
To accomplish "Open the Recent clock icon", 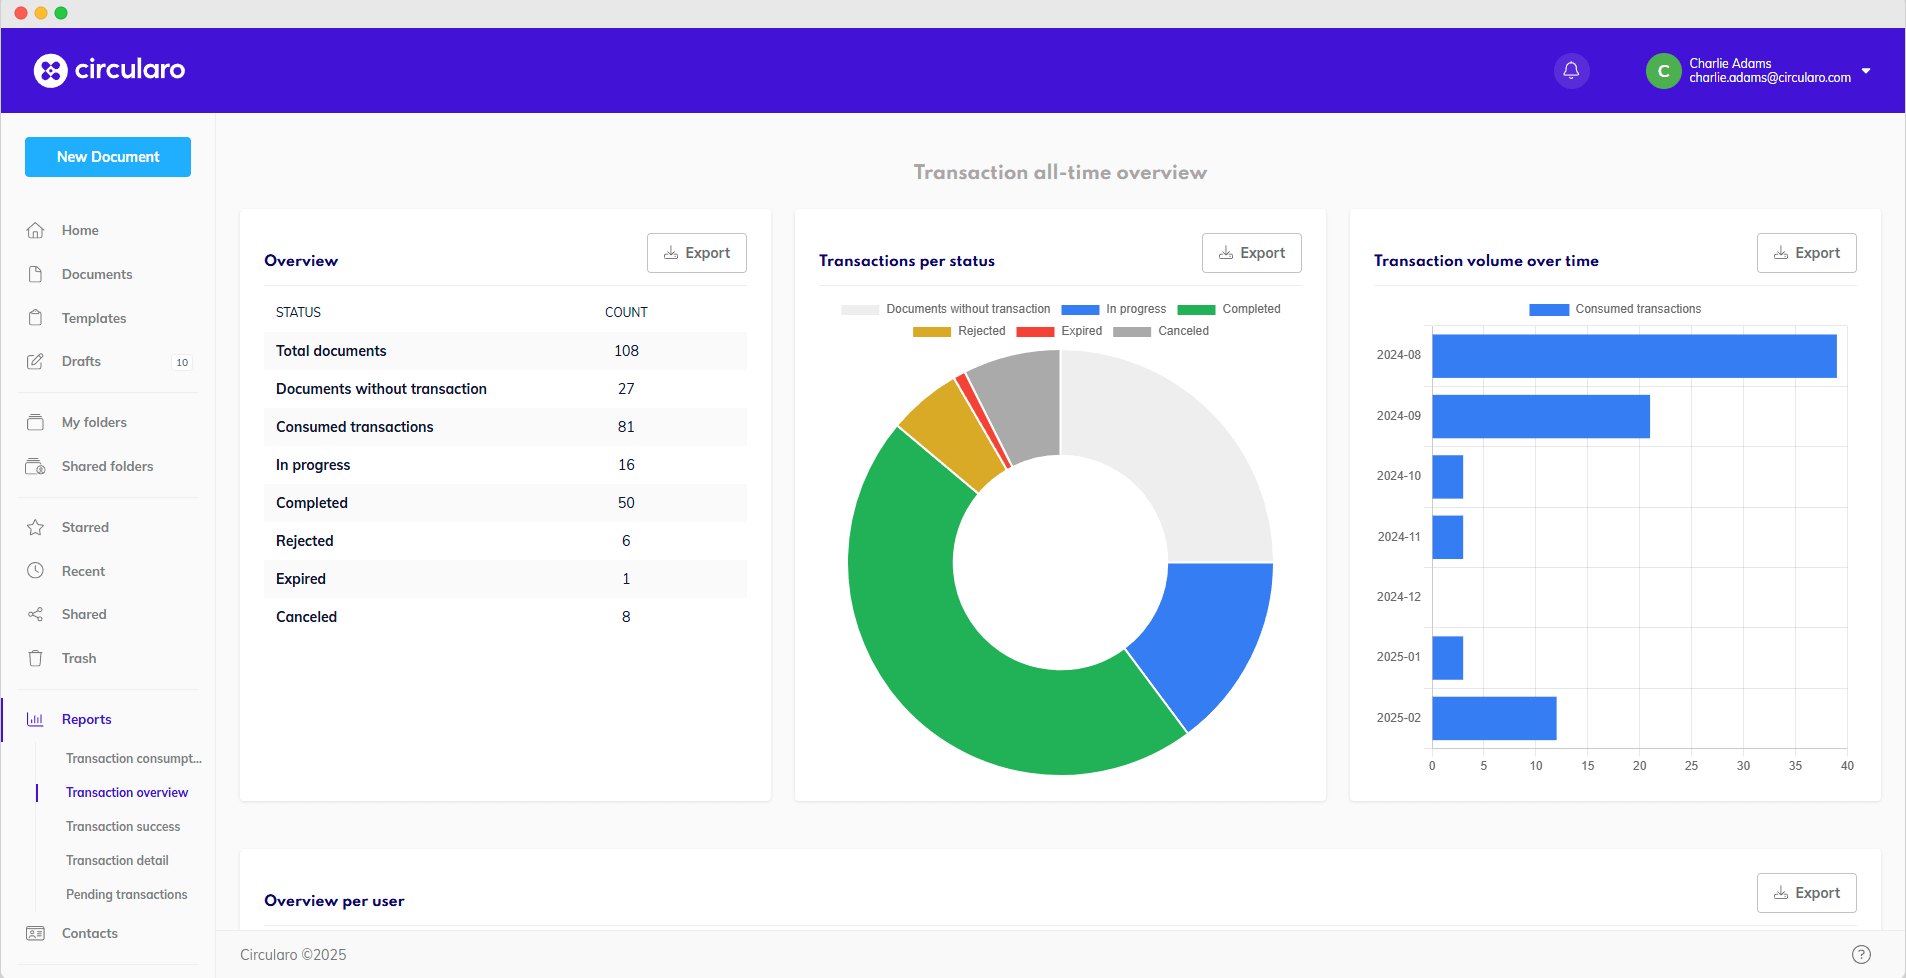I will 35,571.
